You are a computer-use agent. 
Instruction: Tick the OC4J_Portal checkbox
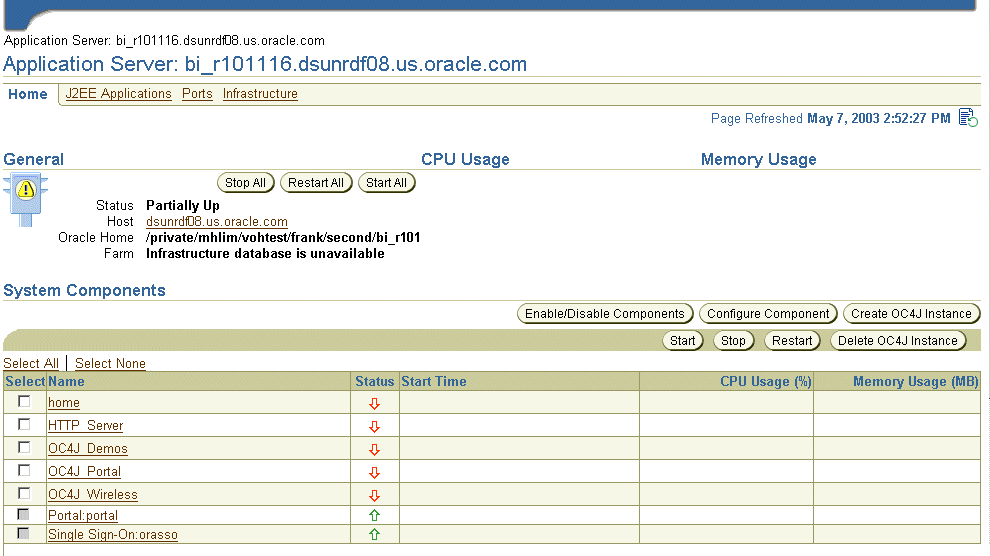24,470
